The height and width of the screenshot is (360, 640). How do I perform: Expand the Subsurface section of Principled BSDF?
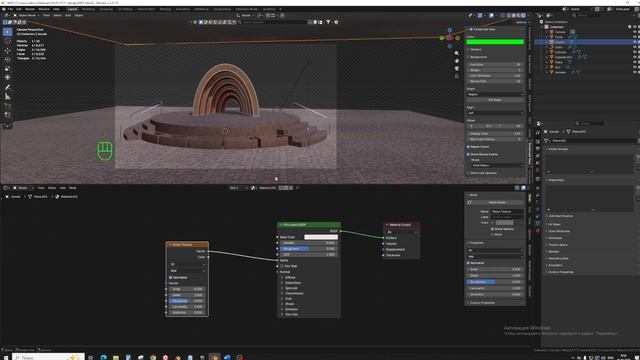pos(293,283)
